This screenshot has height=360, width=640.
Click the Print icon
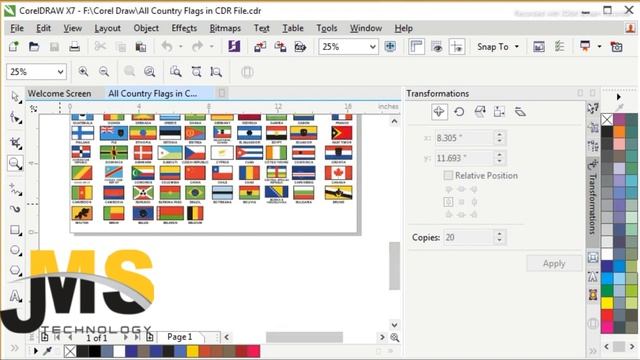tap(74, 47)
